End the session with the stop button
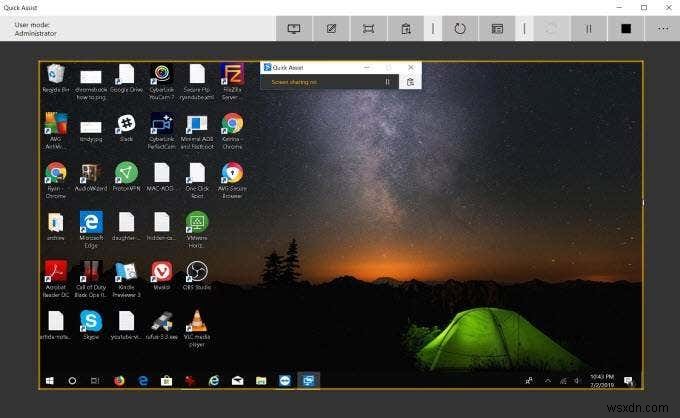 [x=626, y=29]
